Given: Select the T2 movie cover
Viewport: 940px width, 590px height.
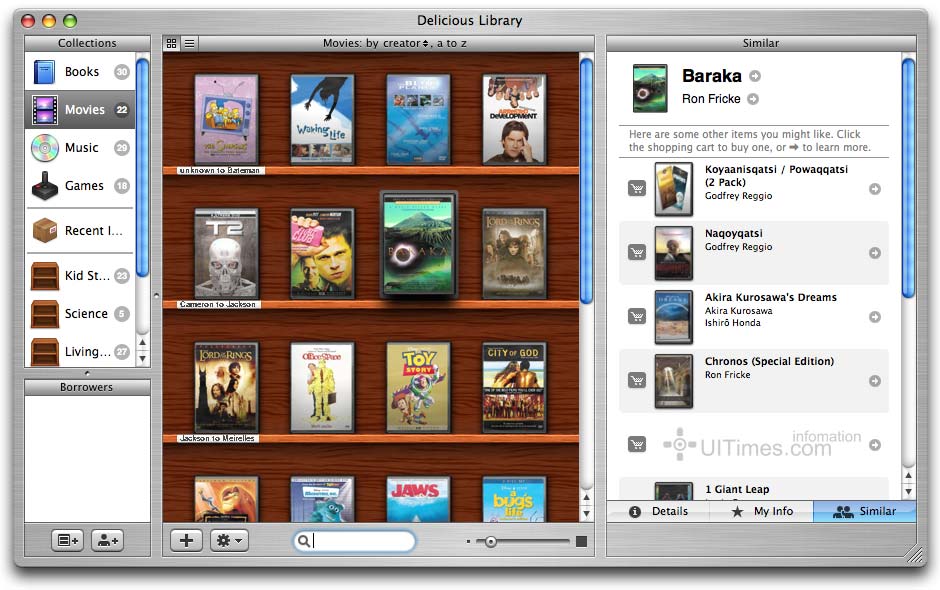Looking at the screenshot, I should click(227, 253).
